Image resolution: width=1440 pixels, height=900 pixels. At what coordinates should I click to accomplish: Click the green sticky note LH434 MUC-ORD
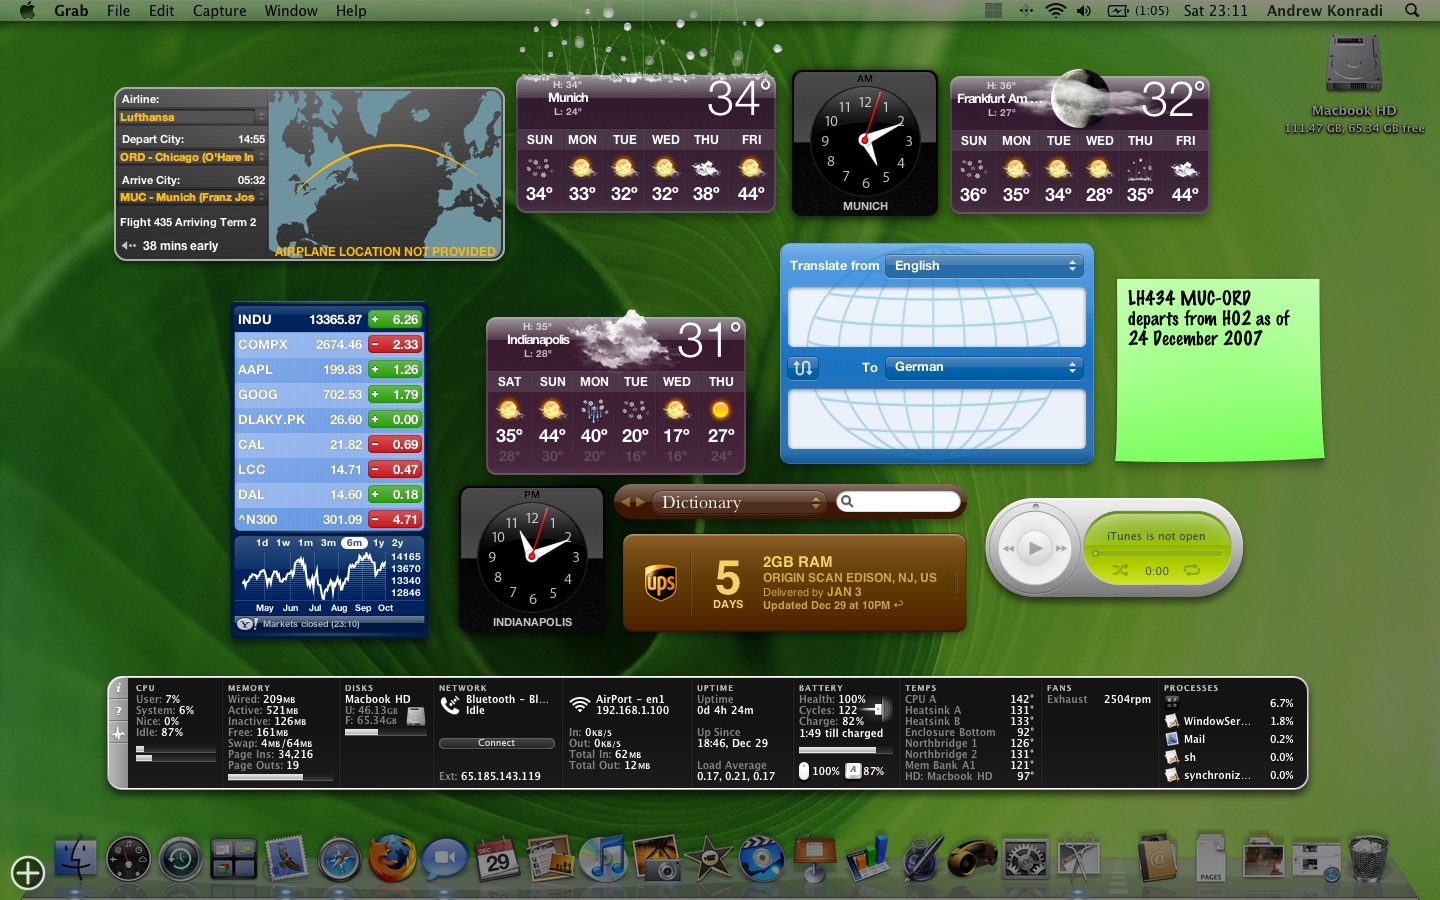pos(1220,370)
